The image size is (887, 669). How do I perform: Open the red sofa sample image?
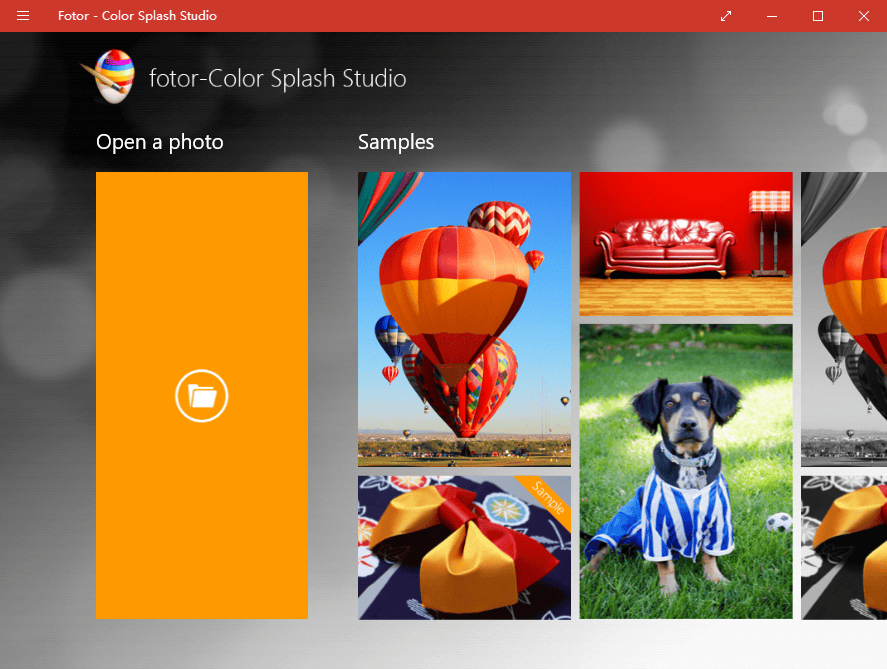pos(686,244)
